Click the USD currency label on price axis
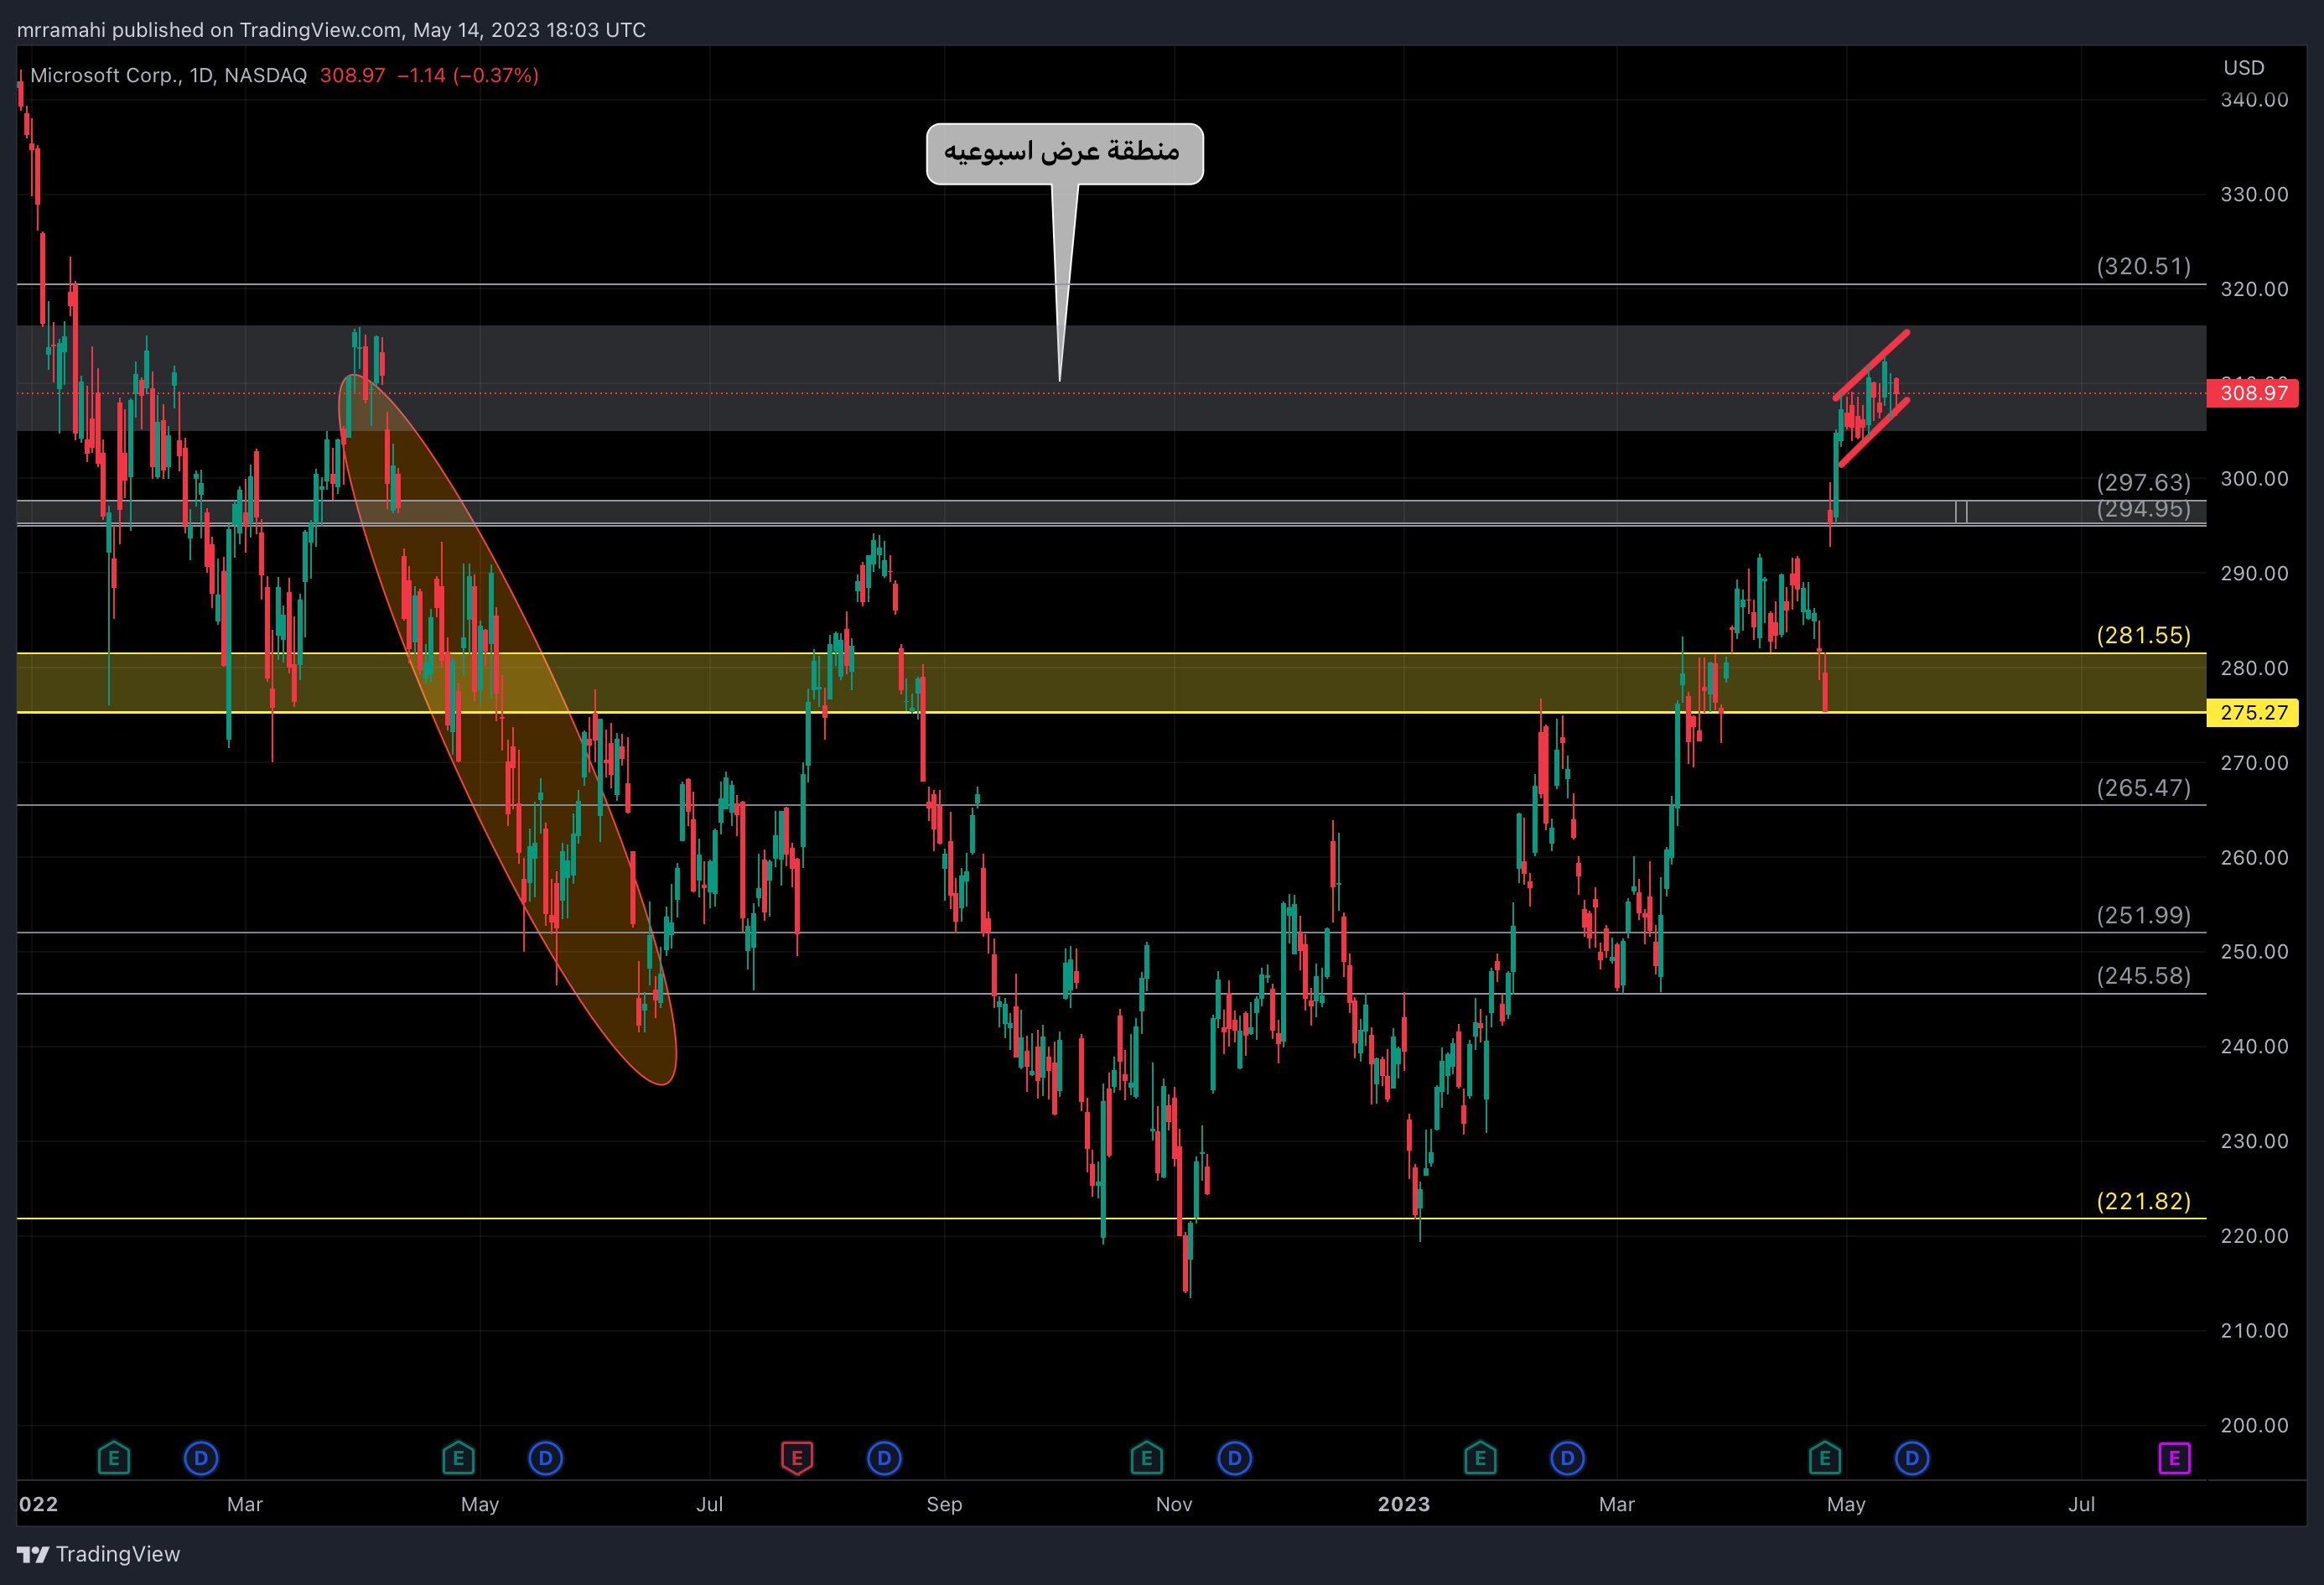2324x1585 pixels. coord(2243,68)
